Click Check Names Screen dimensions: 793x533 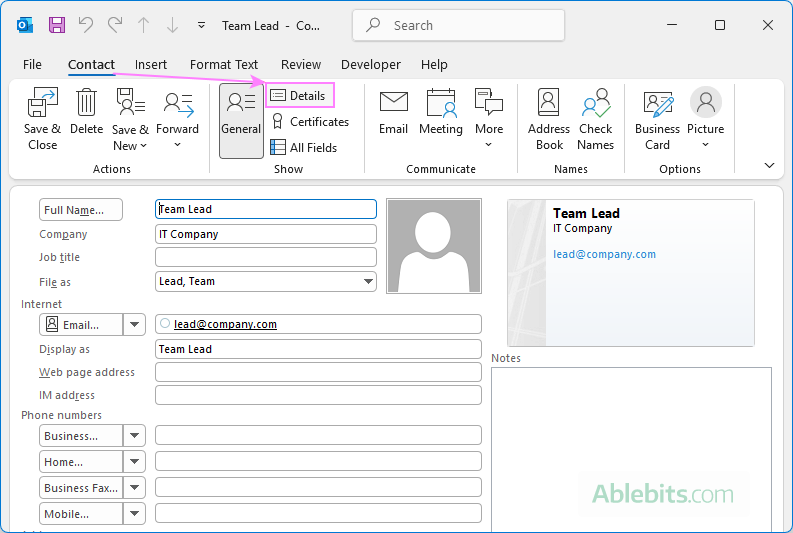tap(595, 119)
